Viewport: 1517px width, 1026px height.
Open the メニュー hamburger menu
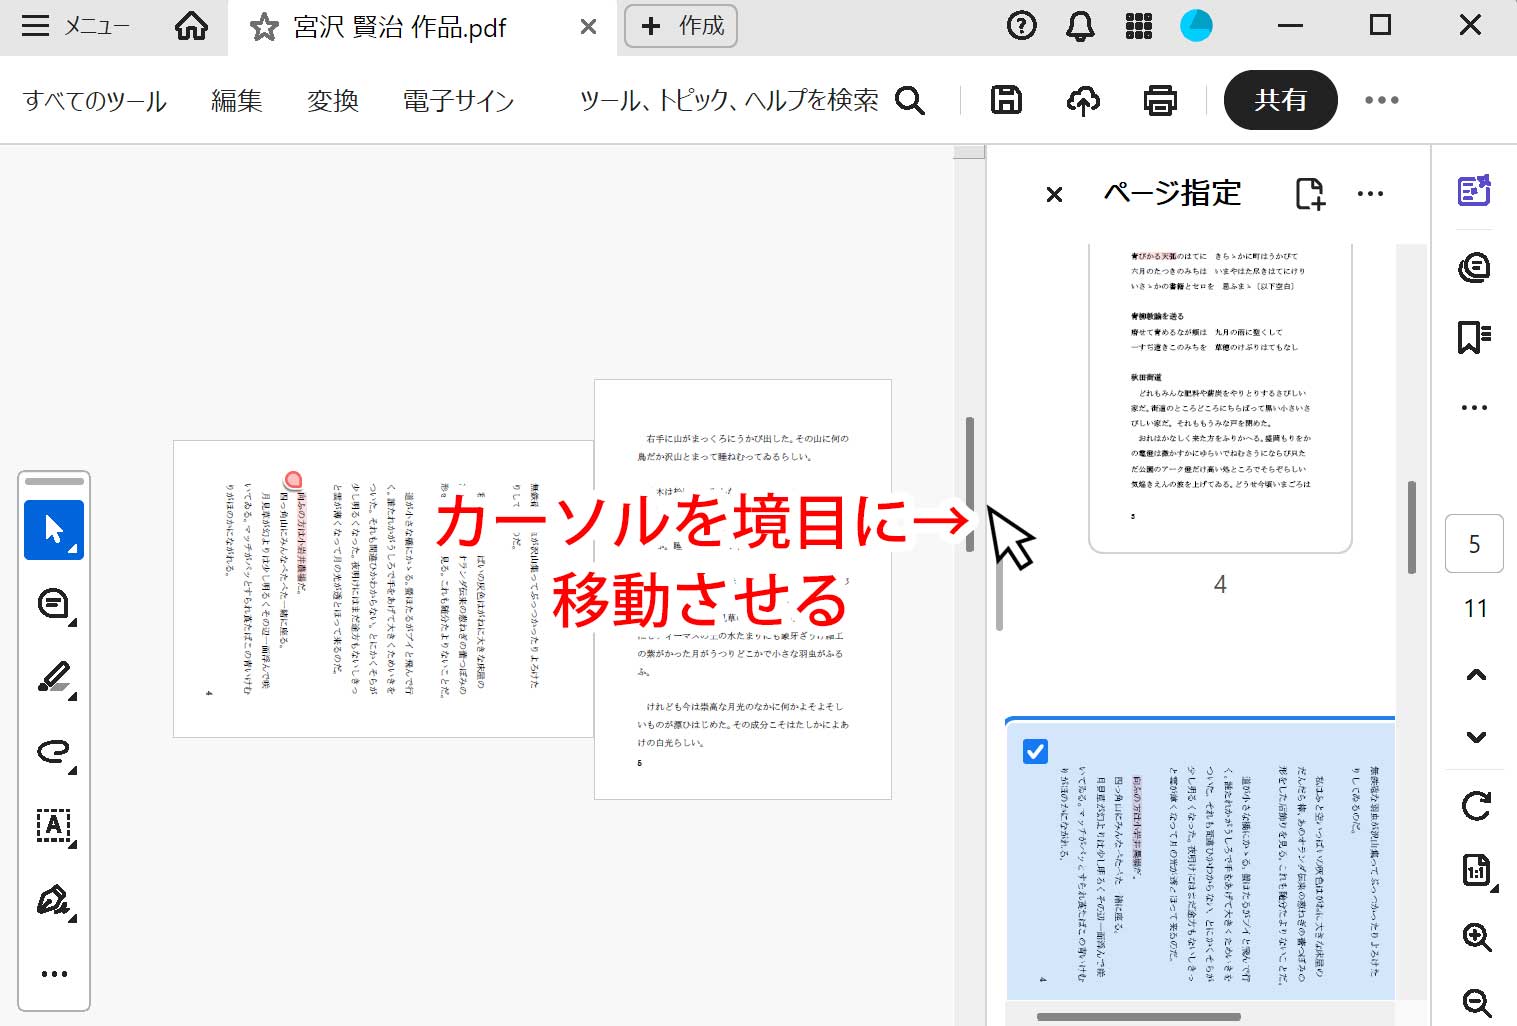pyautogui.click(x=75, y=26)
